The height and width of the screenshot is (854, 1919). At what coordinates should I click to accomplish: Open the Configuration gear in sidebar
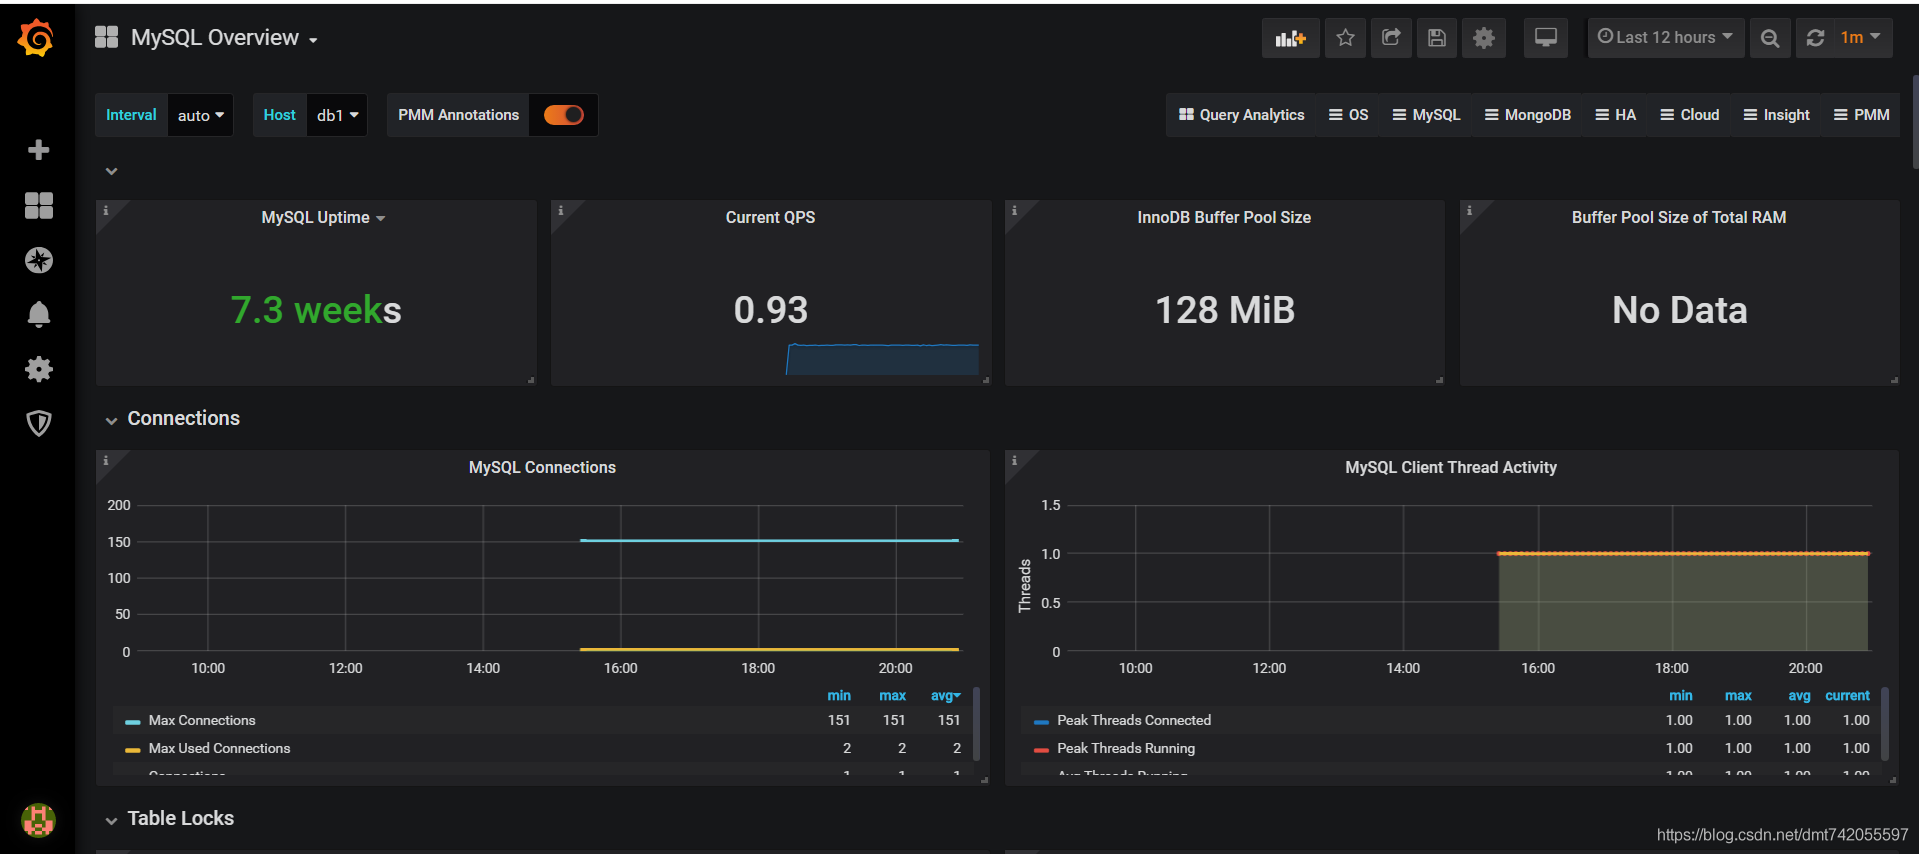pyautogui.click(x=38, y=369)
